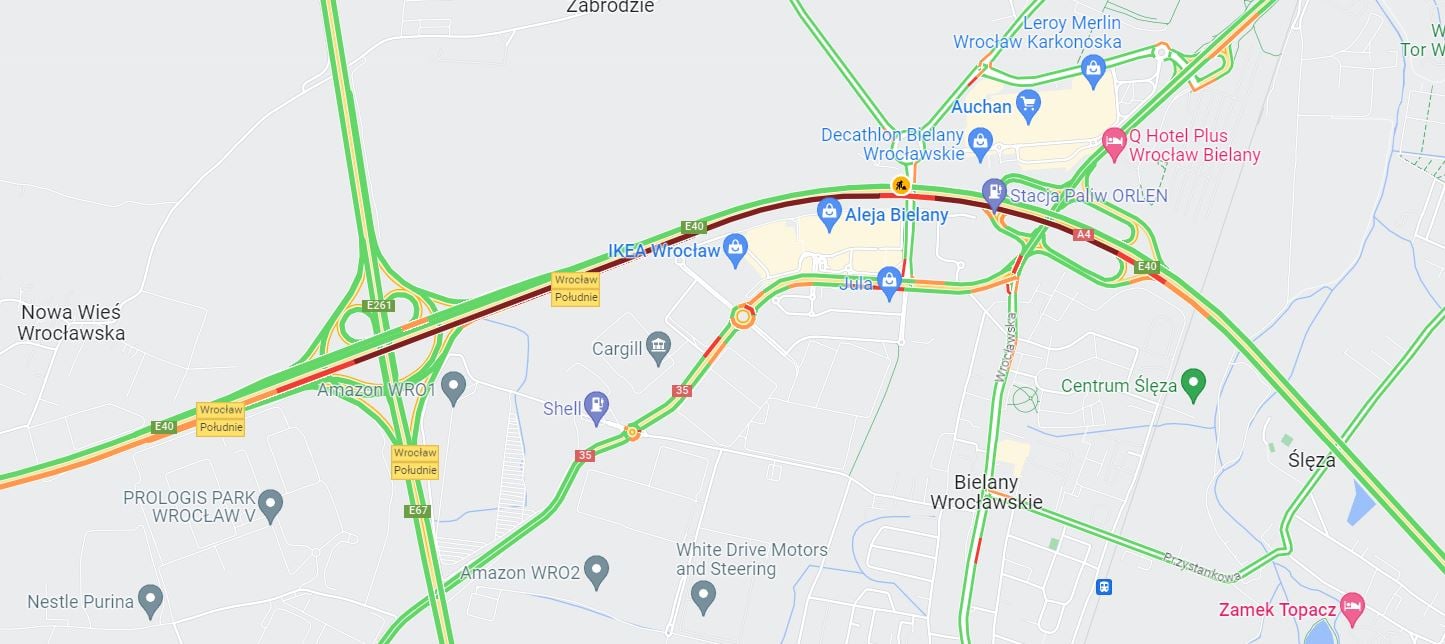Click the Nestle Purina location pin
Image resolution: width=1445 pixels, height=644 pixels.
(x=150, y=600)
